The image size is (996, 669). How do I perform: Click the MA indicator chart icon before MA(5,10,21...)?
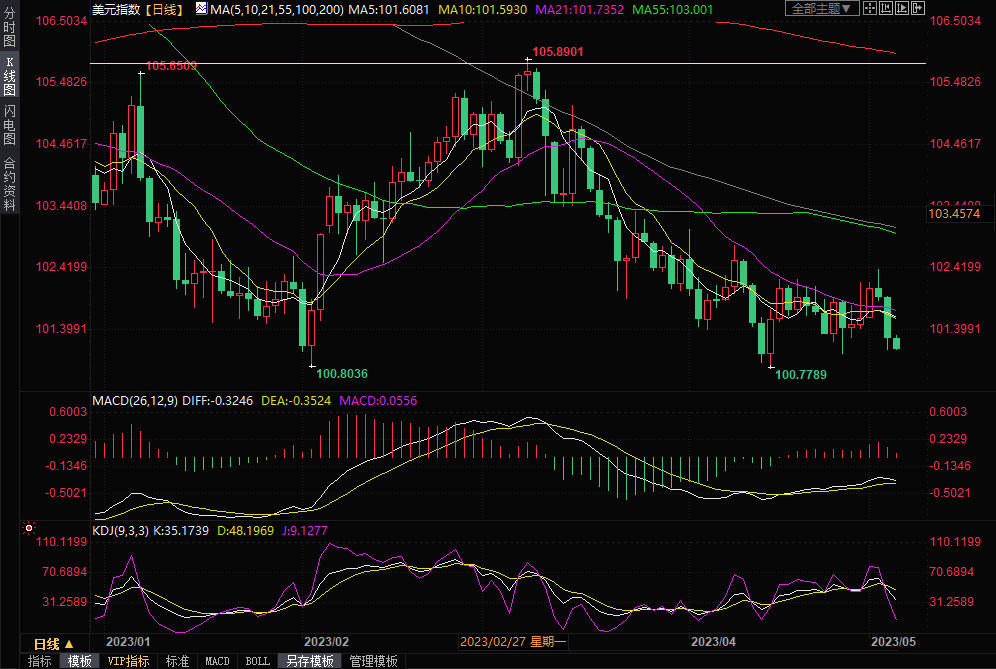coord(201,9)
